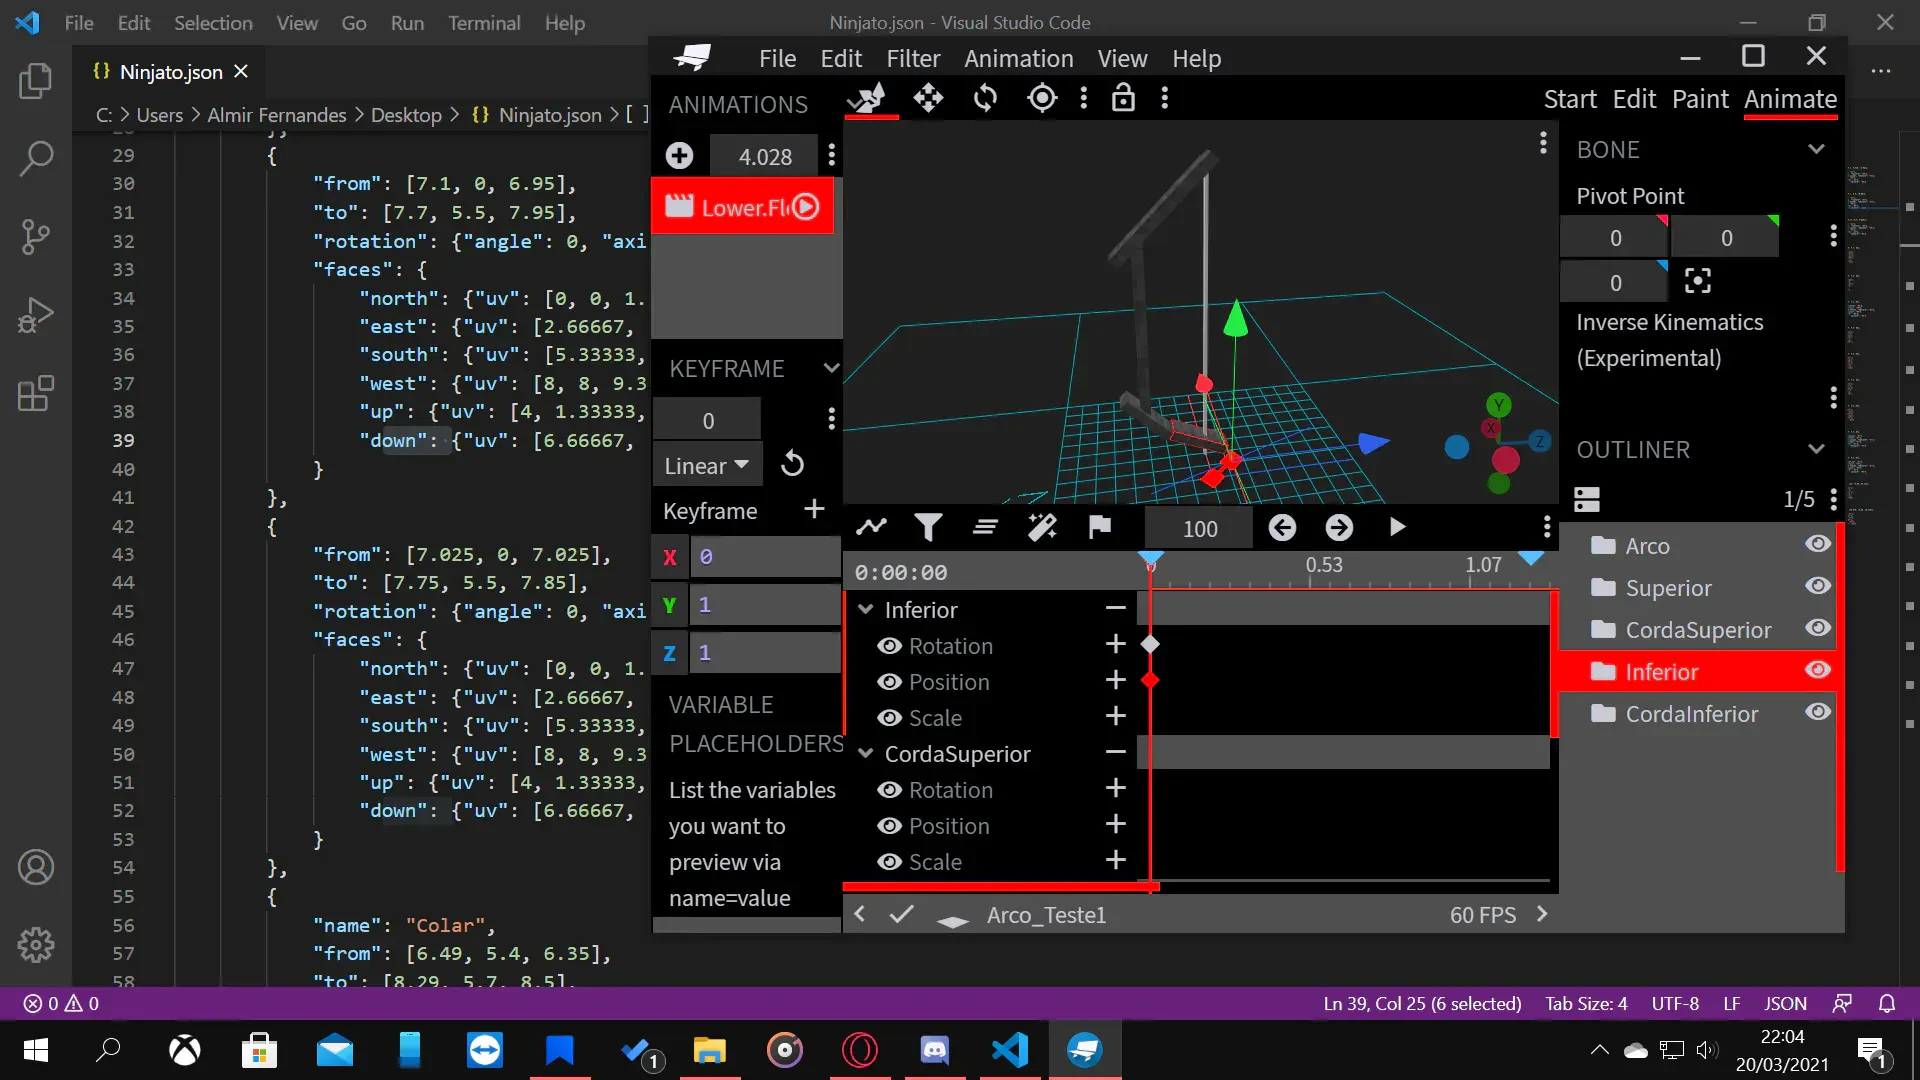Select the Rotate tool in Blockbench toolbar
The height and width of the screenshot is (1080, 1920).
point(985,98)
